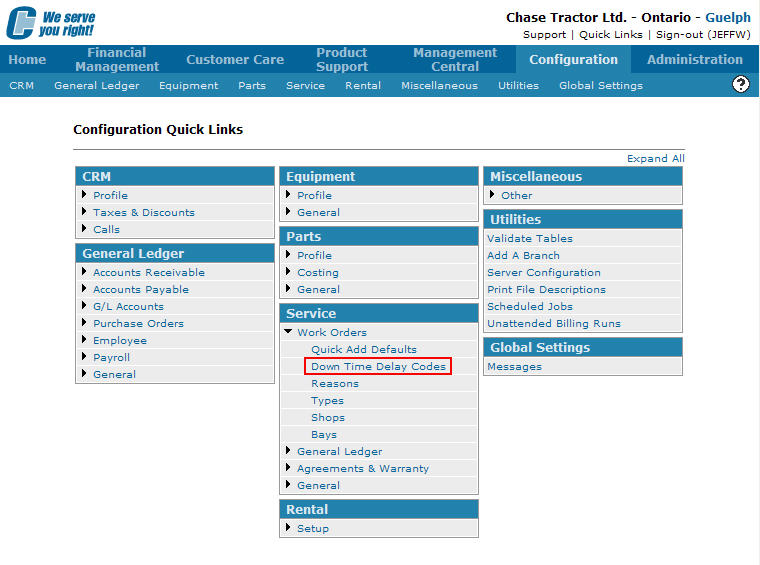Switch to Customer Care tab
This screenshot has width=760, height=565.
point(235,60)
